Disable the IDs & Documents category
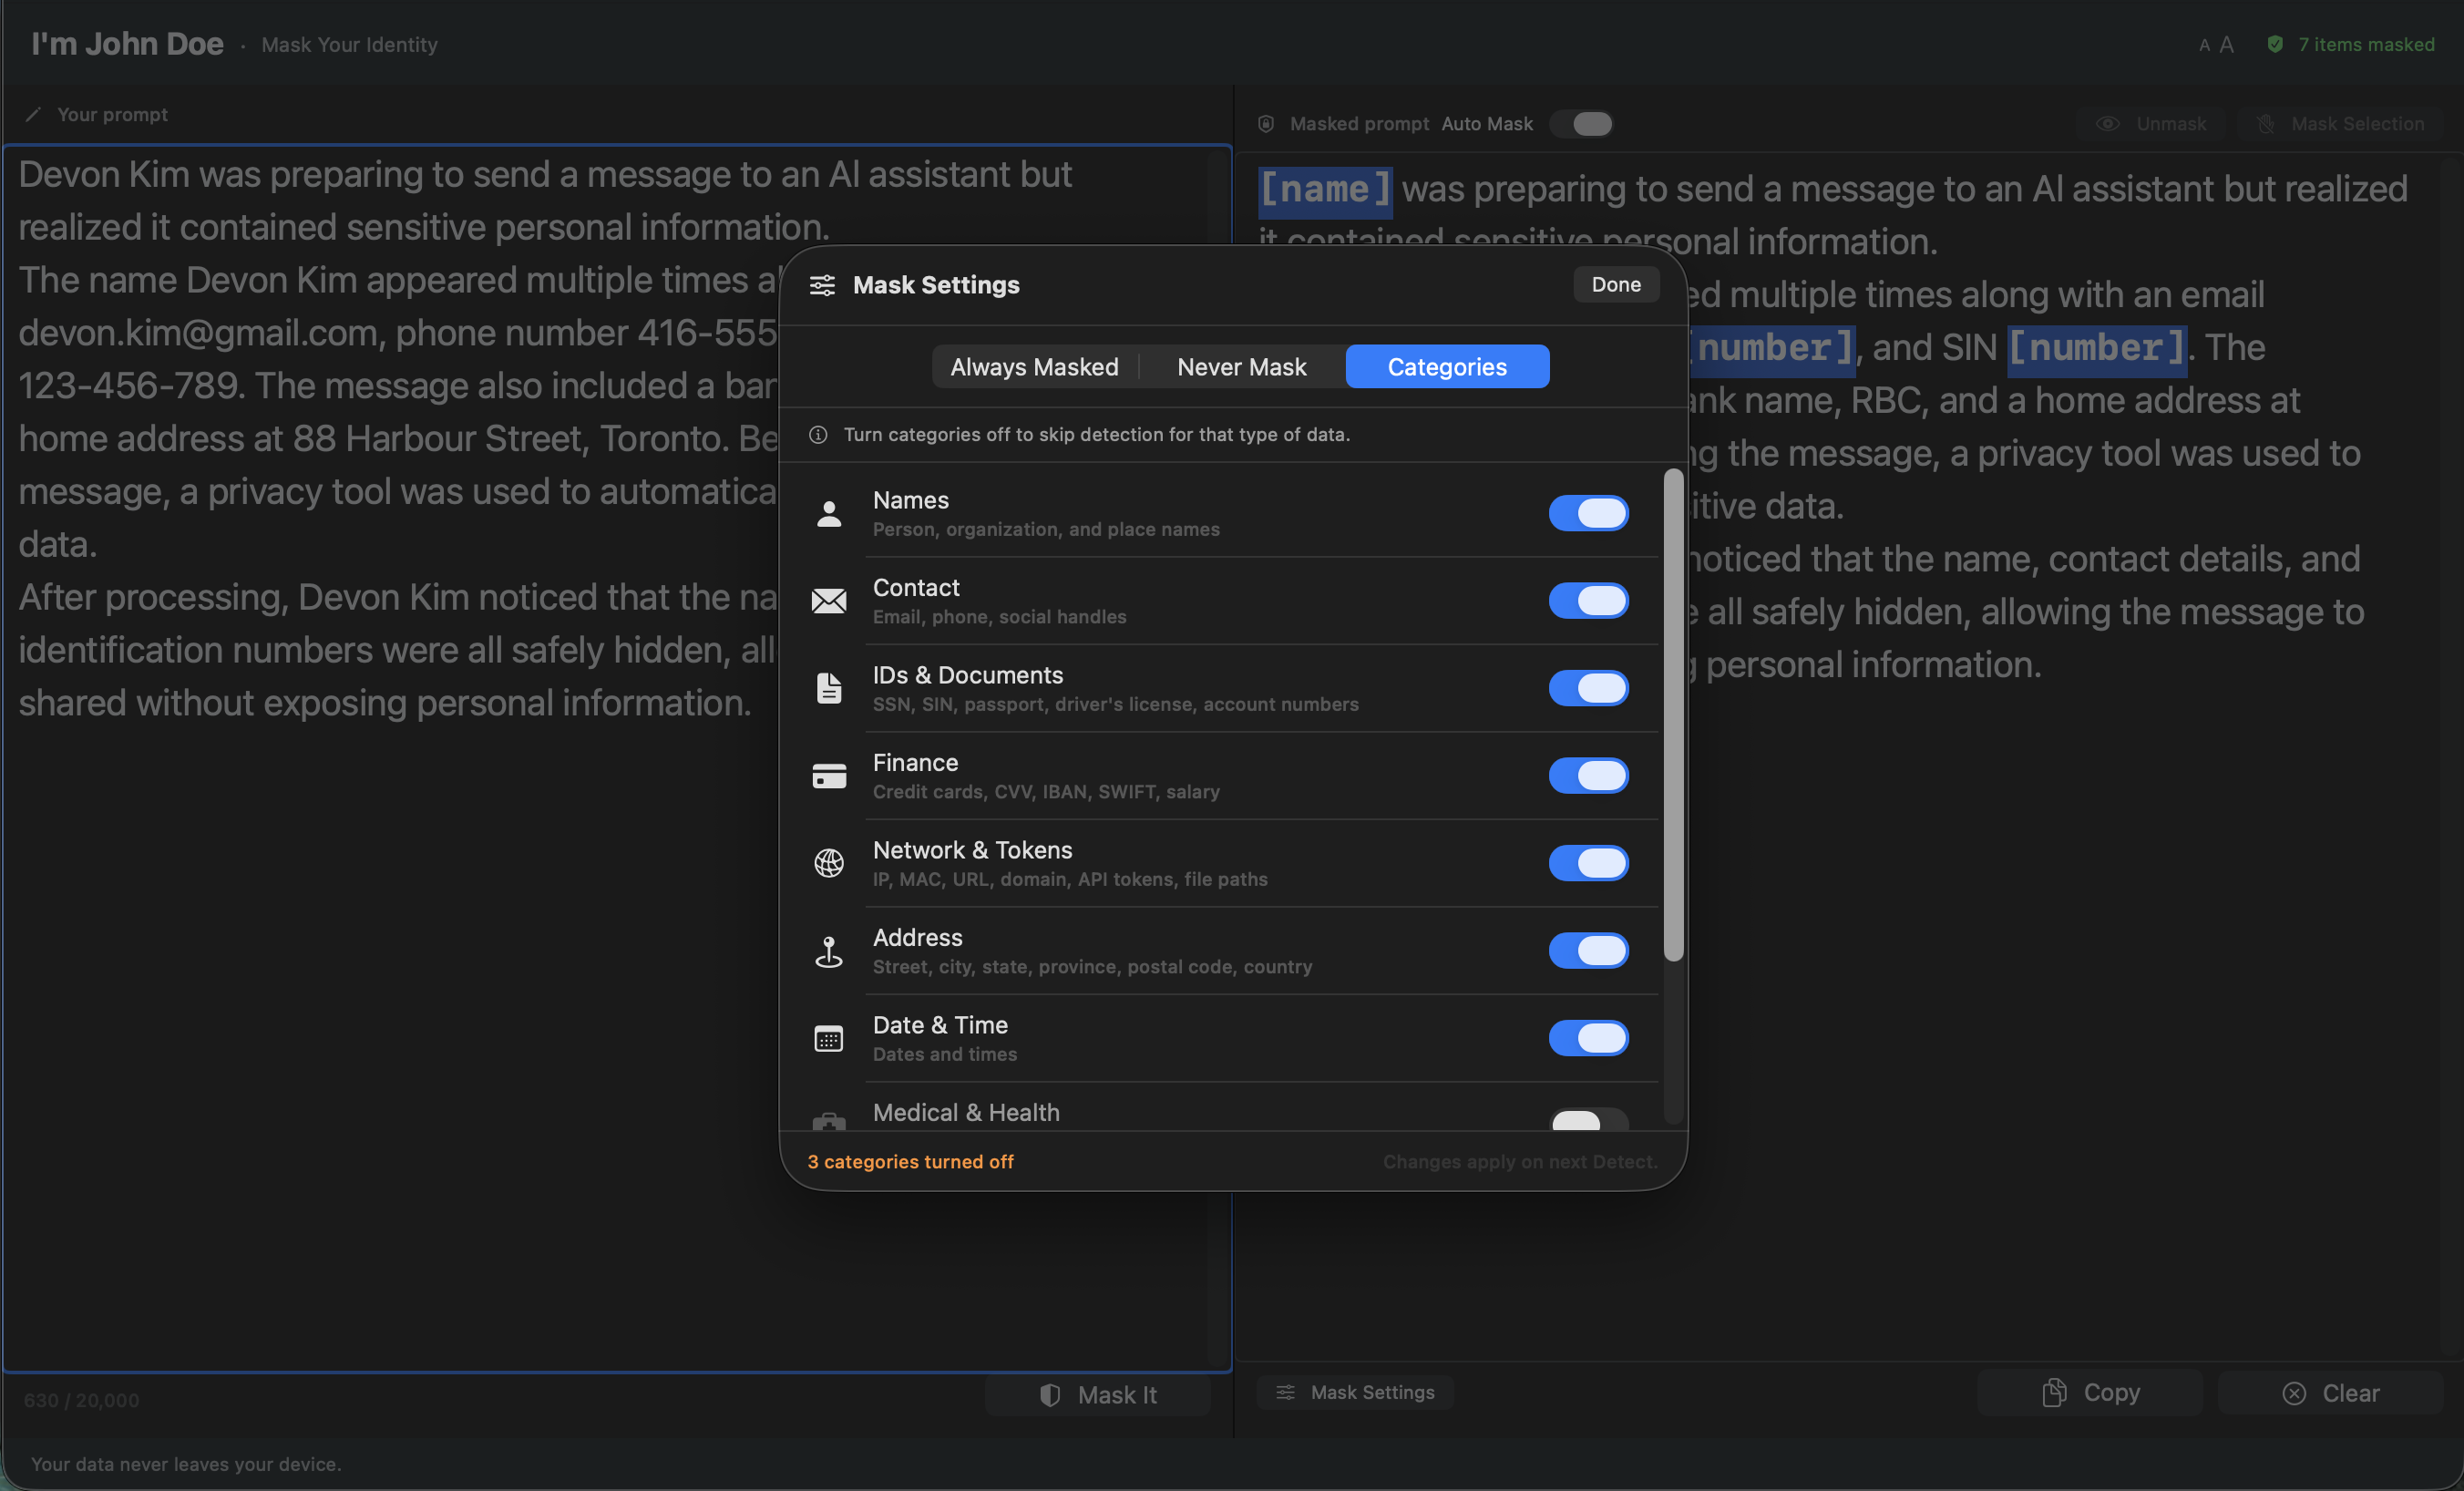Viewport: 2464px width, 1491px height. 1589,688
